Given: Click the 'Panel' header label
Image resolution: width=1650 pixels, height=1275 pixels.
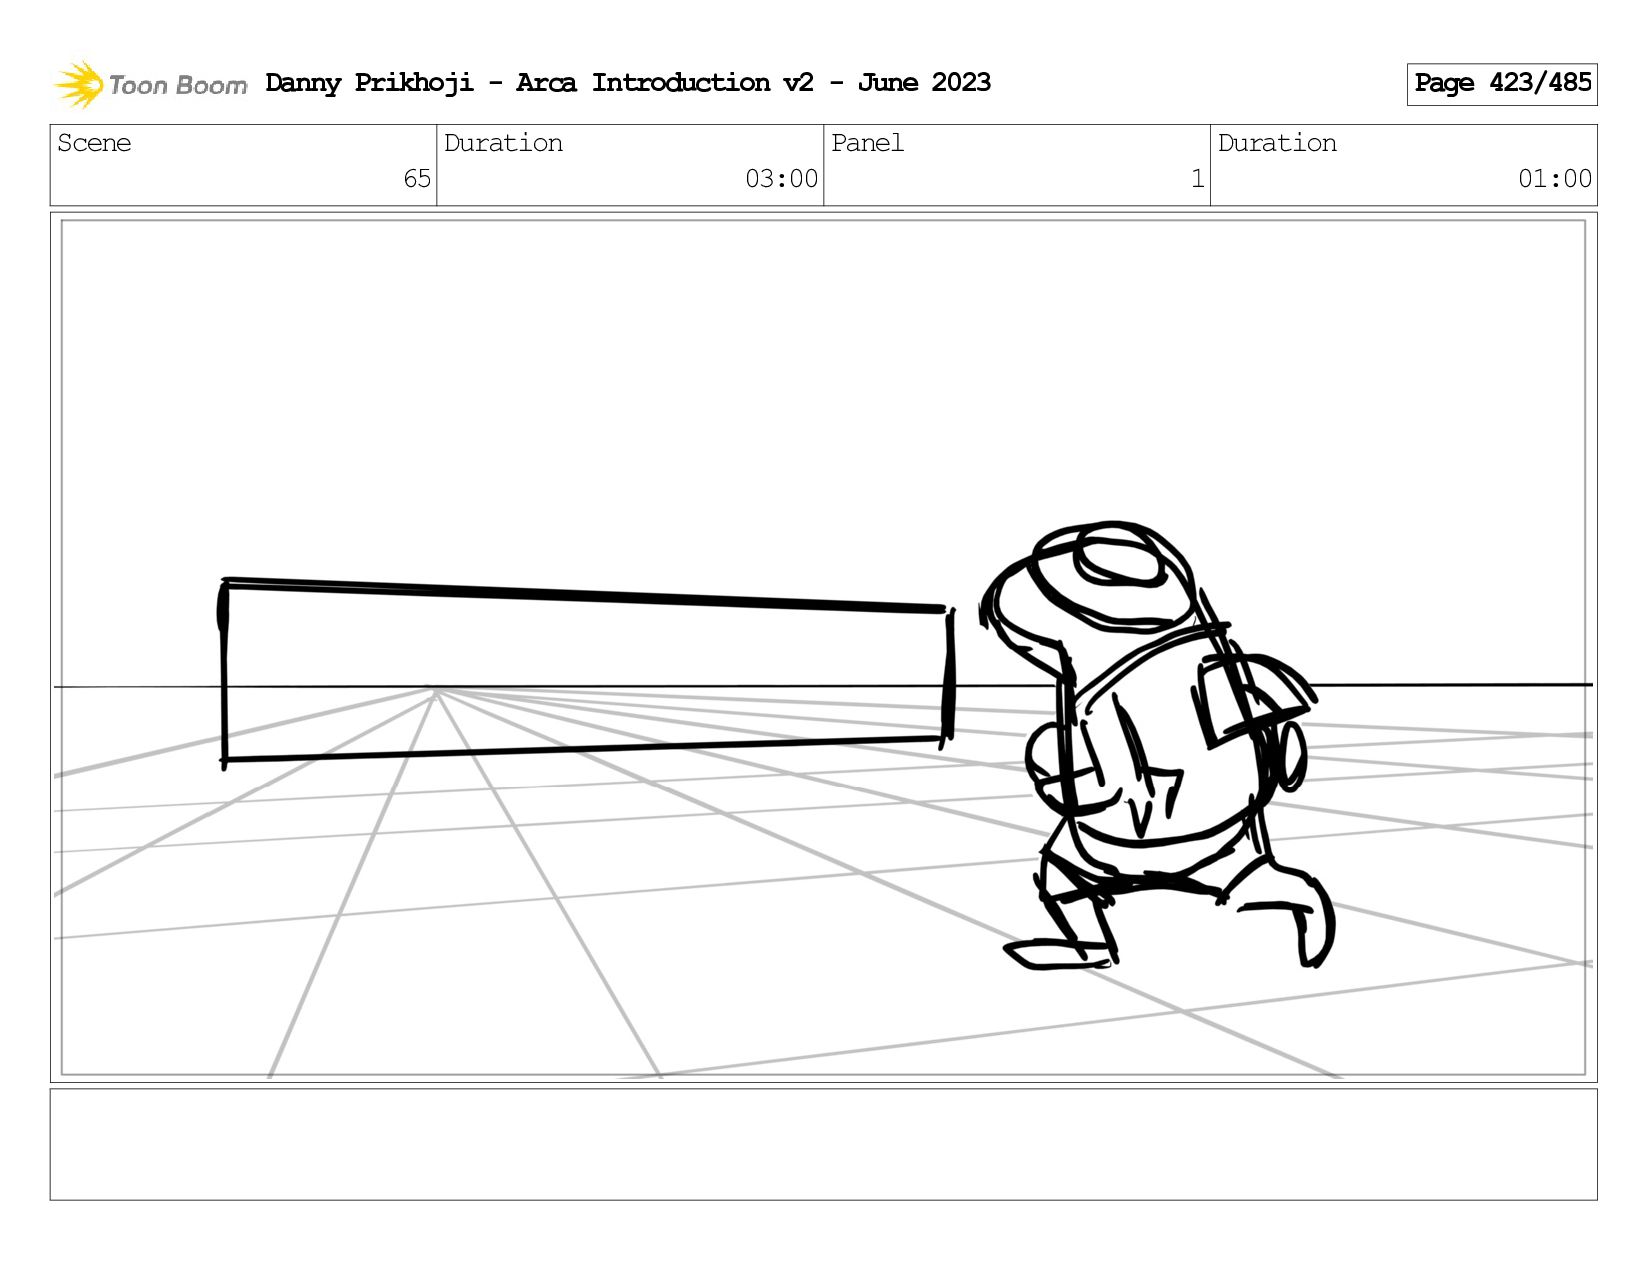Looking at the screenshot, I should pos(867,143).
